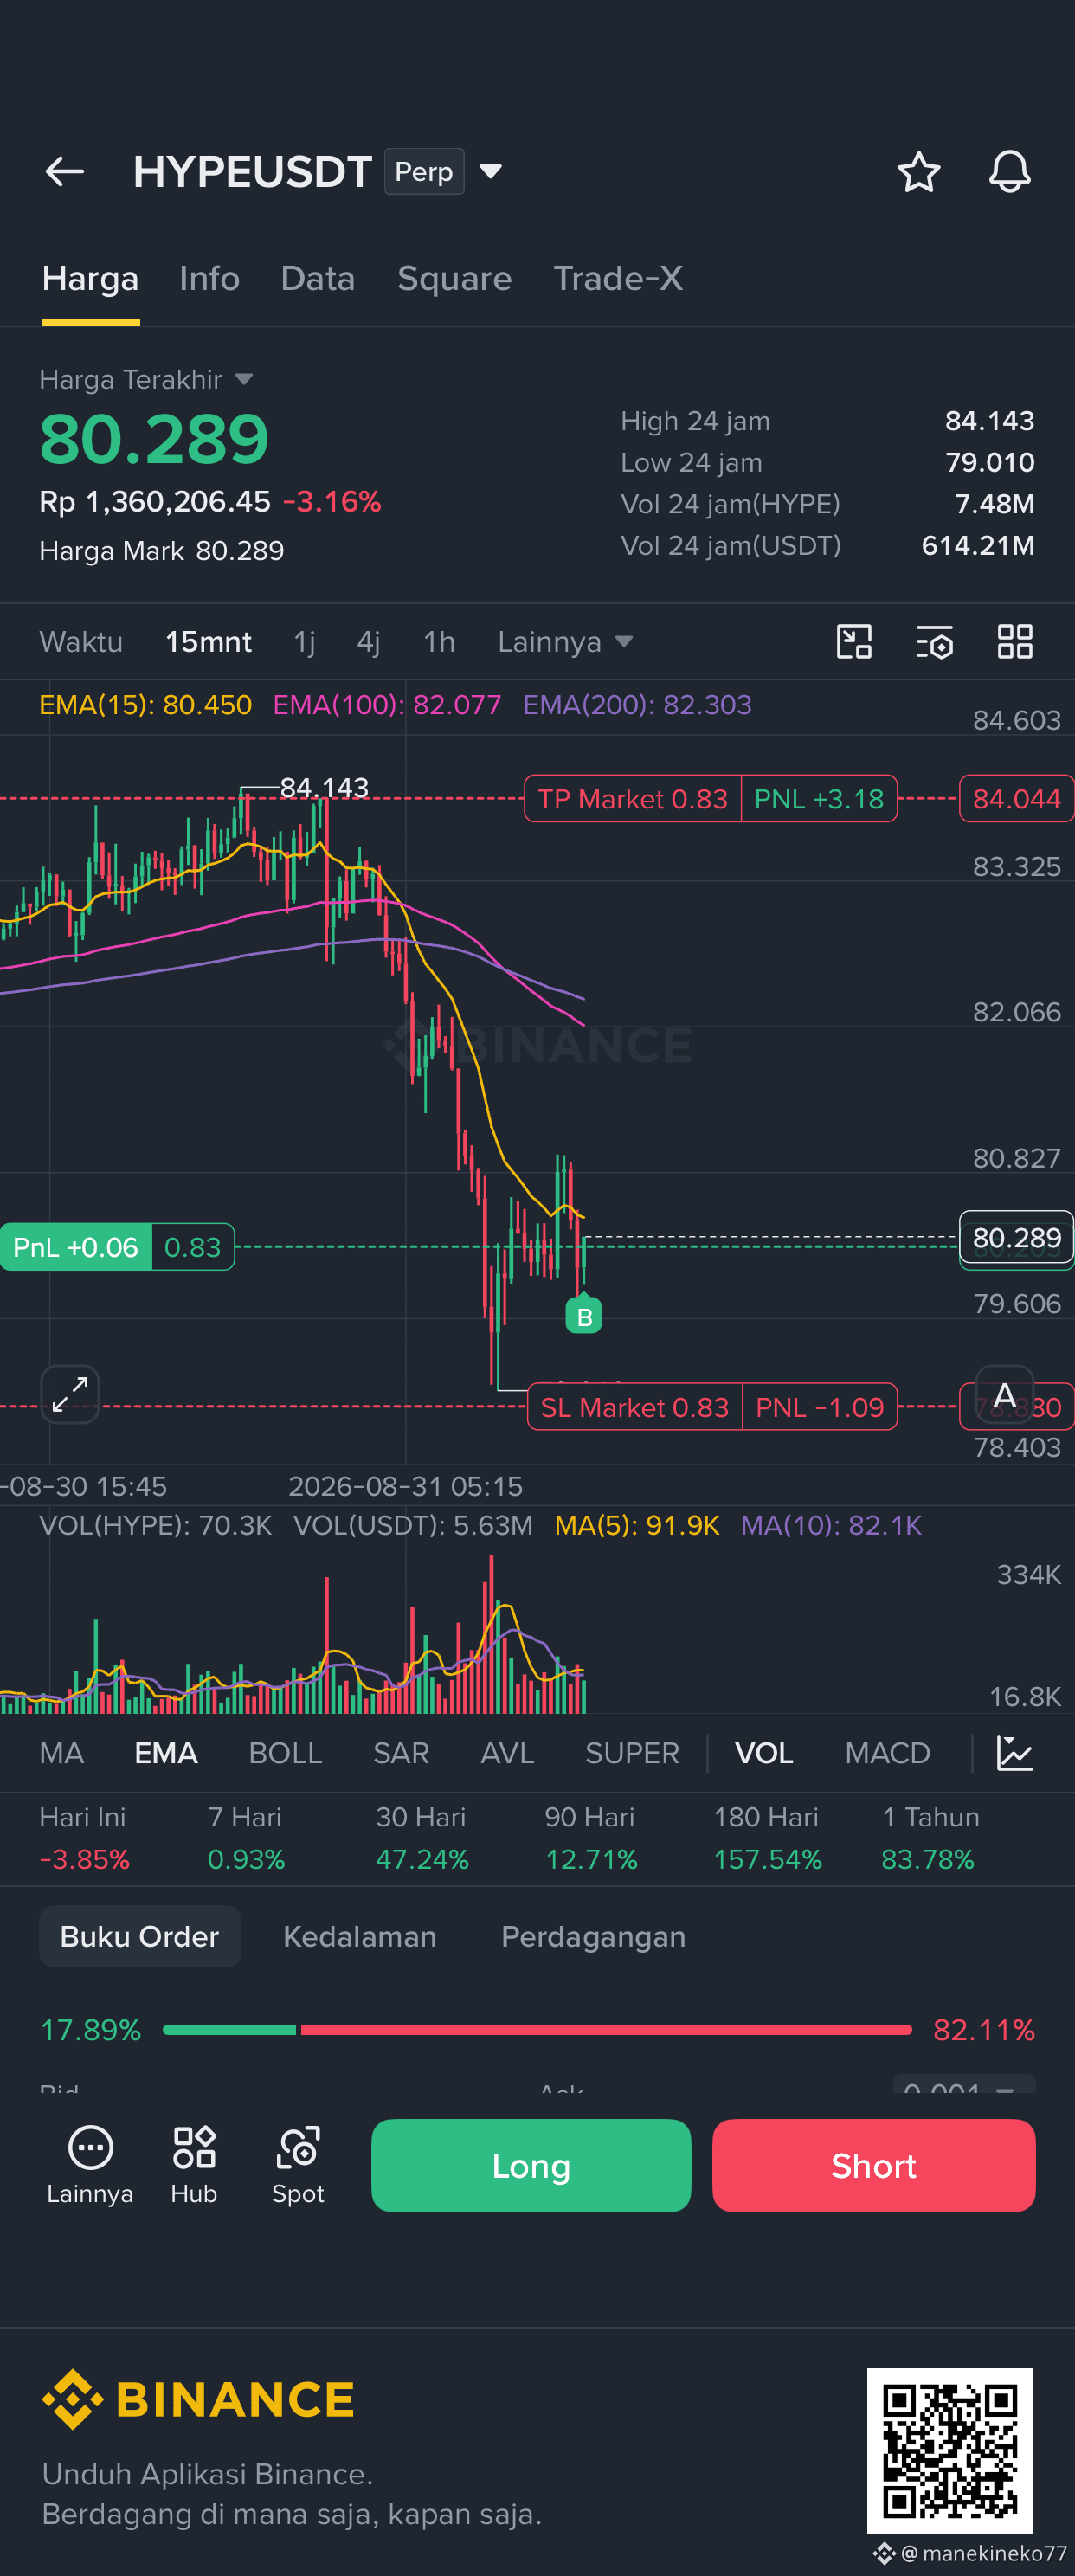Tap the 180 Hari 157.54% performance

click(767, 1838)
